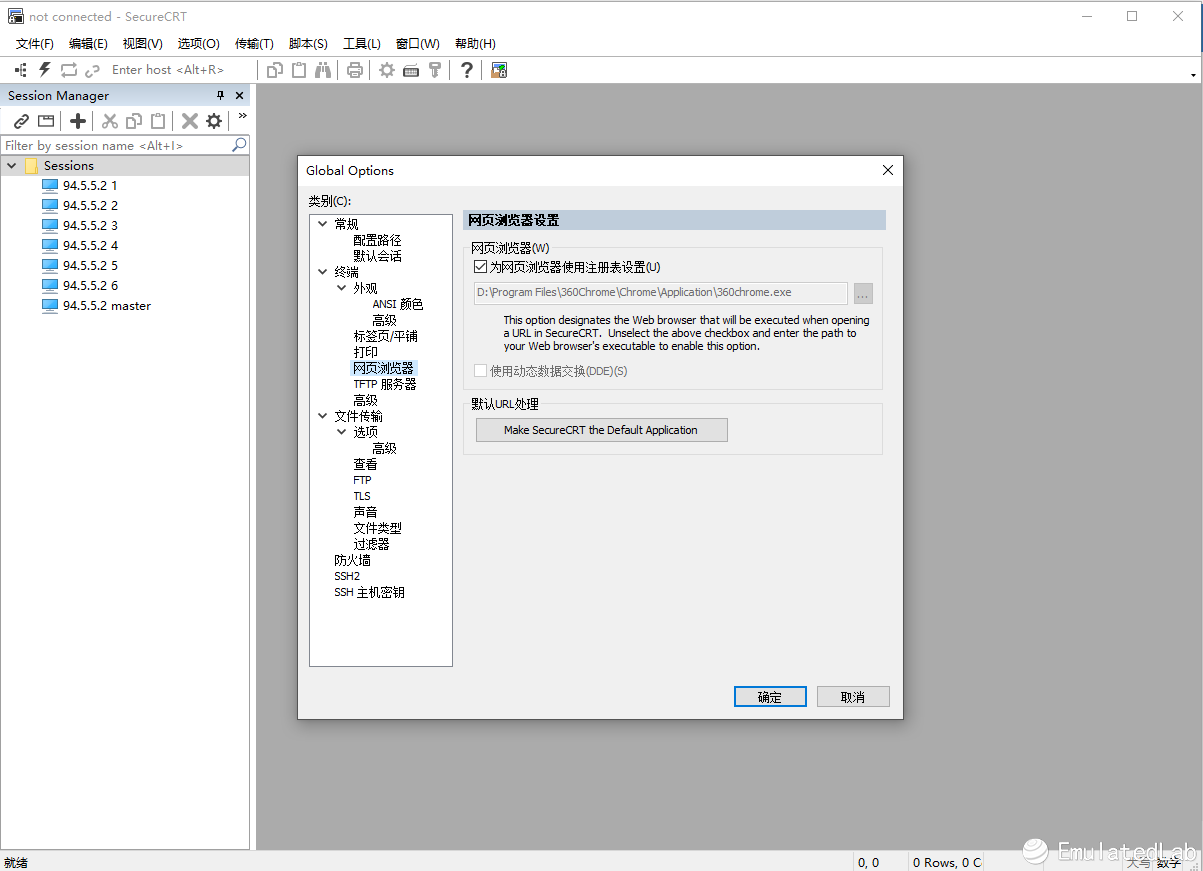Open Session Options gear in main toolbar
1203x871 pixels.
[x=387, y=70]
